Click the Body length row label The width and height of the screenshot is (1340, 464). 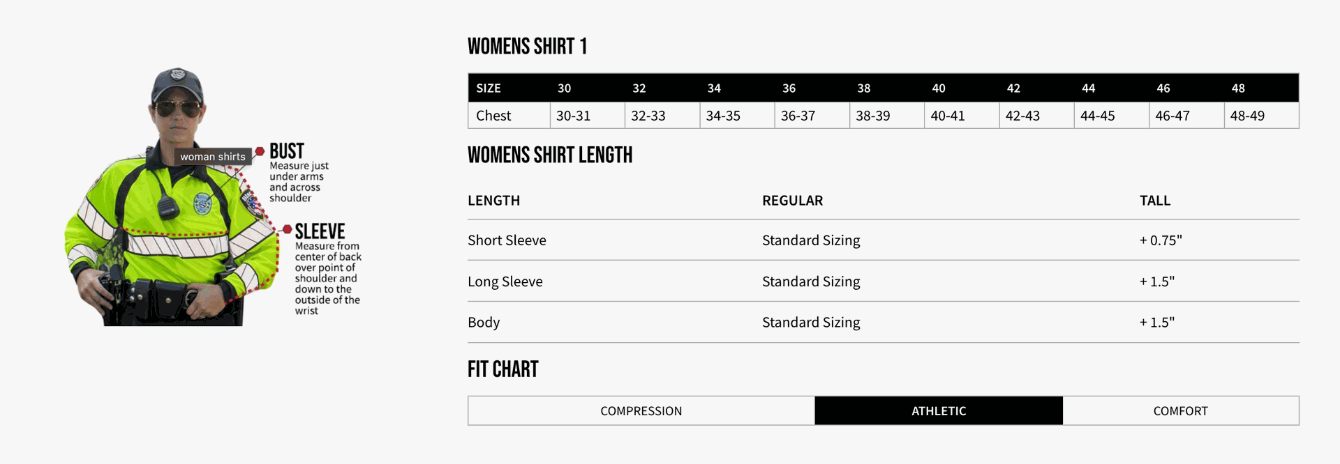pos(484,322)
